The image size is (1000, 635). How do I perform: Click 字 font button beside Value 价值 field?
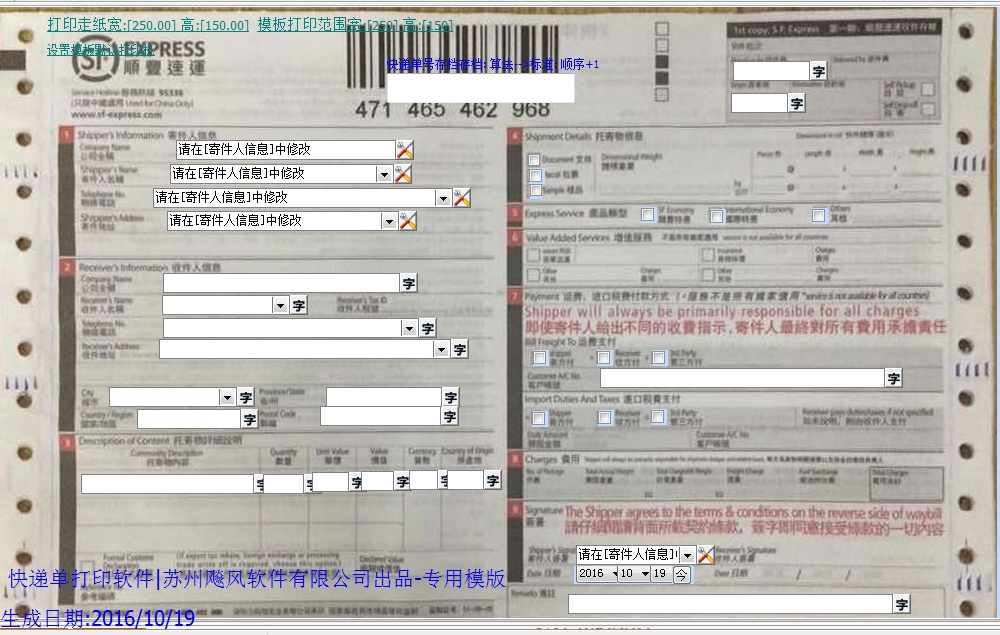point(402,481)
